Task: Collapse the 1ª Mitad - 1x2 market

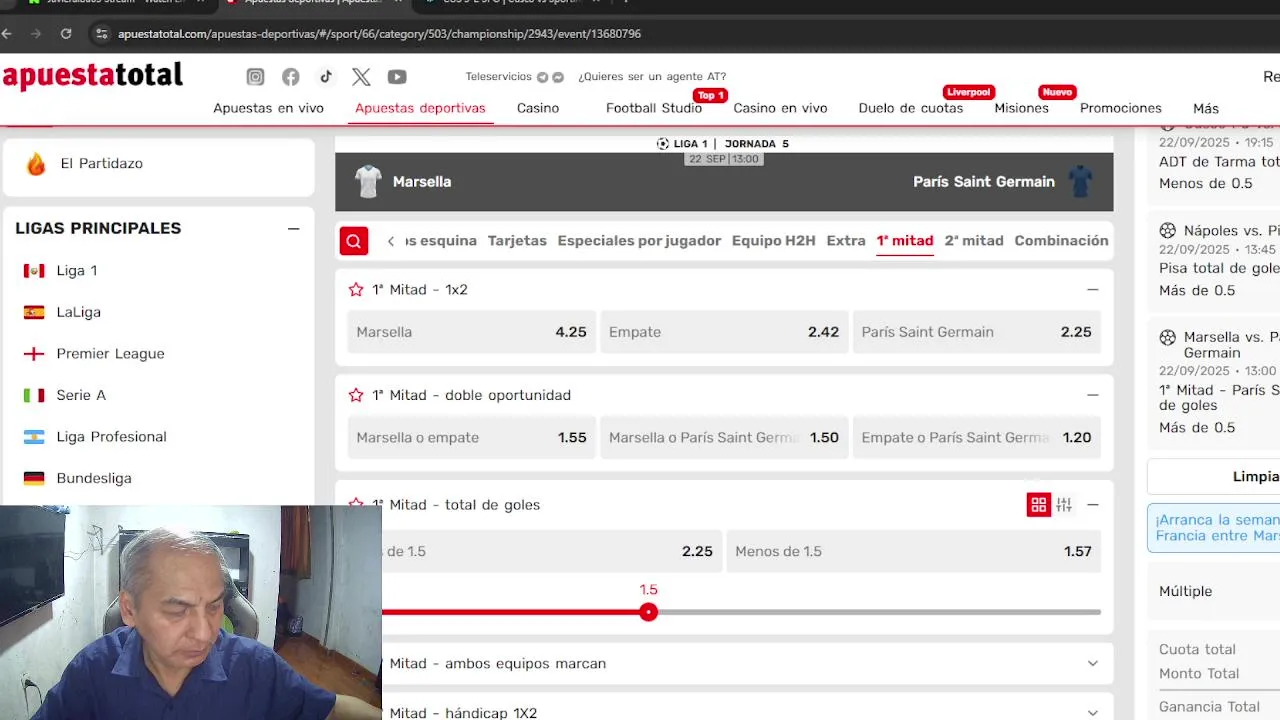Action: point(1092,289)
